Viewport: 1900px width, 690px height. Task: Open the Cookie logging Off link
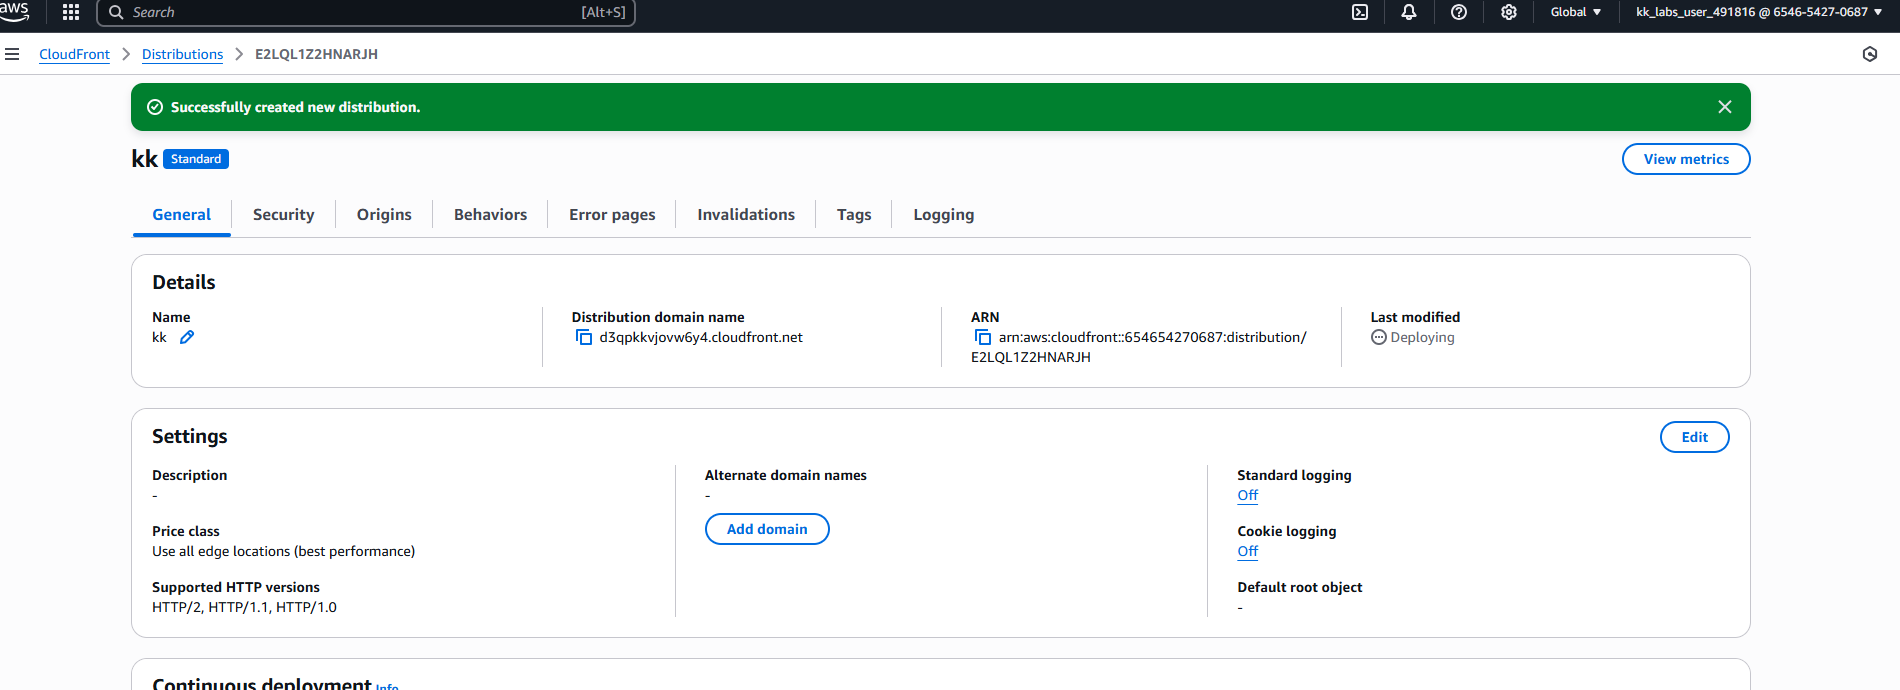coord(1248,551)
